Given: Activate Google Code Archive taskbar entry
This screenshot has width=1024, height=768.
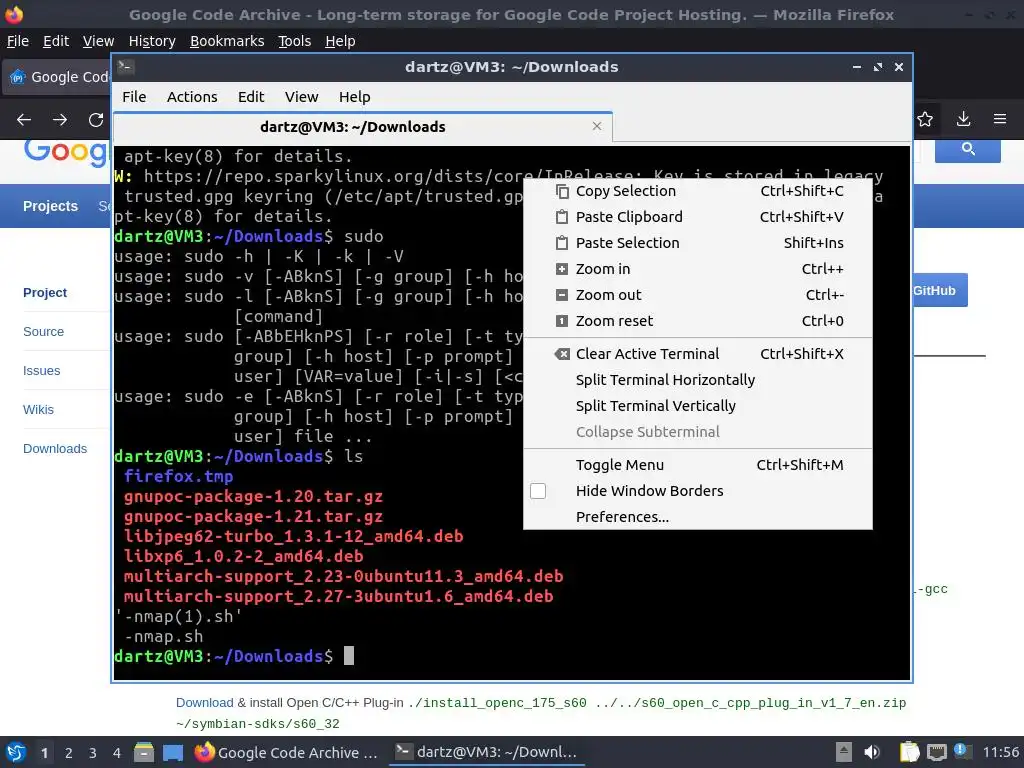Looking at the screenshot, I should coord(287,752).
